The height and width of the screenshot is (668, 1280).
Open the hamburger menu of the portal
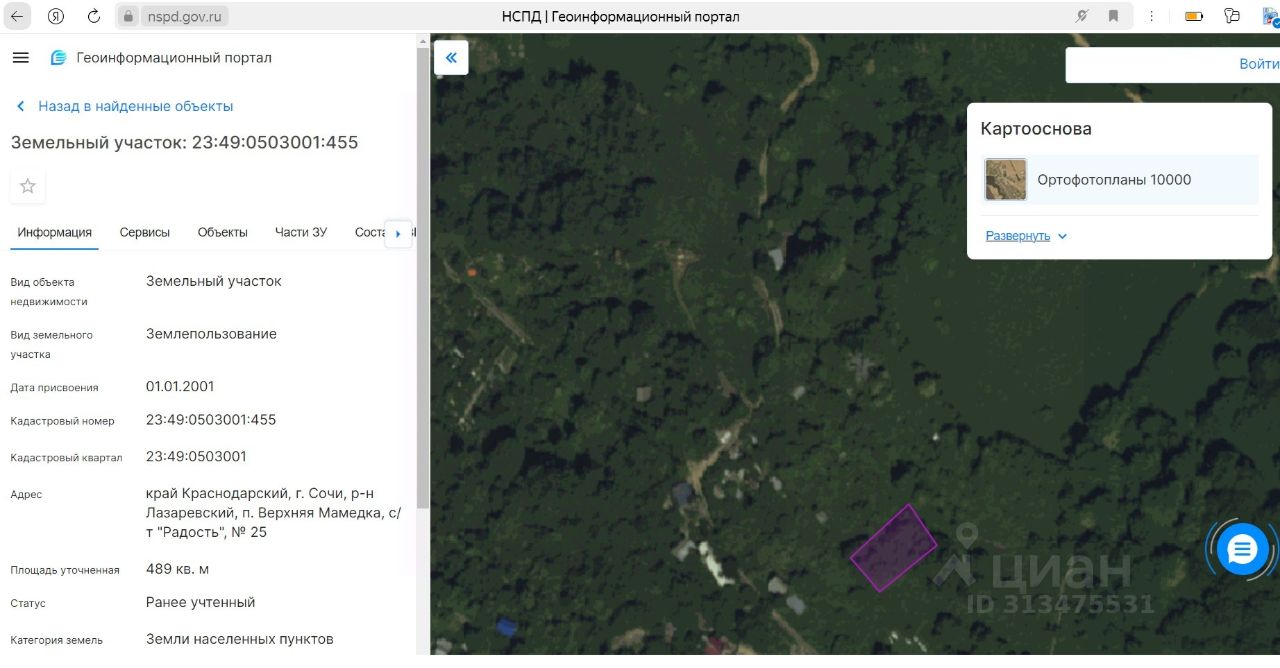pos(20,58)
